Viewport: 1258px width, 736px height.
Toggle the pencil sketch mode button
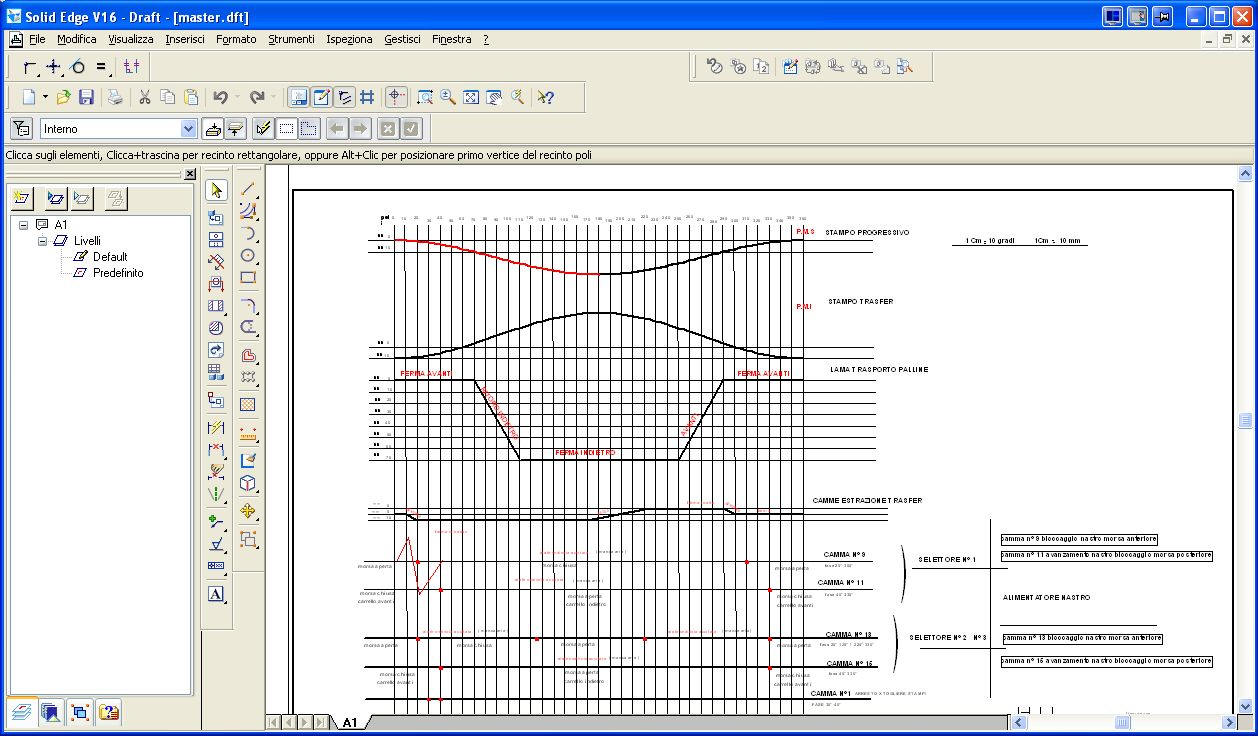(x=322, y=97)
